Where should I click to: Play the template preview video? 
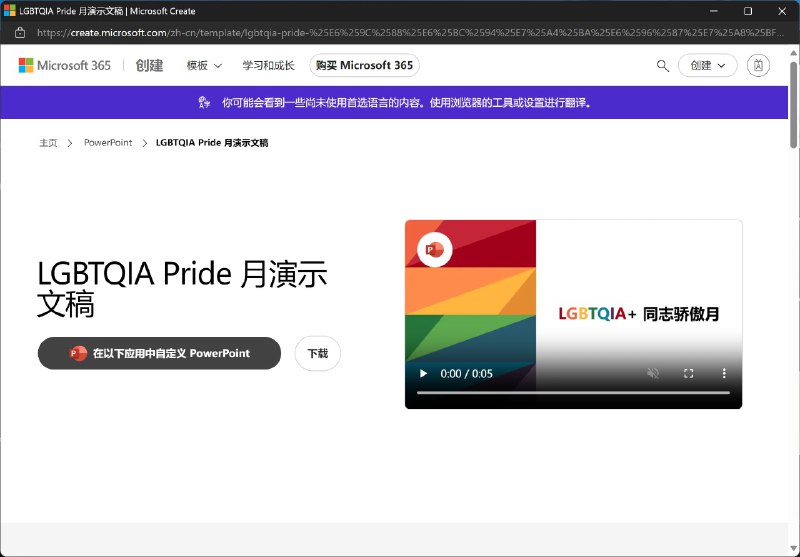point(423,374)
